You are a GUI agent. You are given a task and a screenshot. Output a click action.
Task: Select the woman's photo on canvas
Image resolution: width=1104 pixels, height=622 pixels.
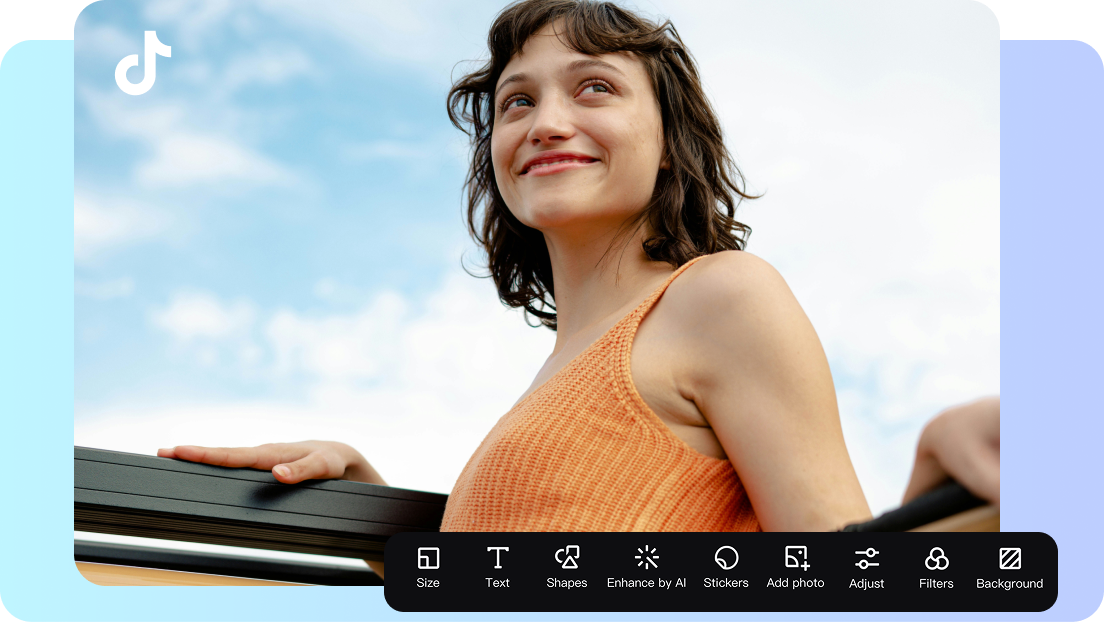[x=537, y=292]
